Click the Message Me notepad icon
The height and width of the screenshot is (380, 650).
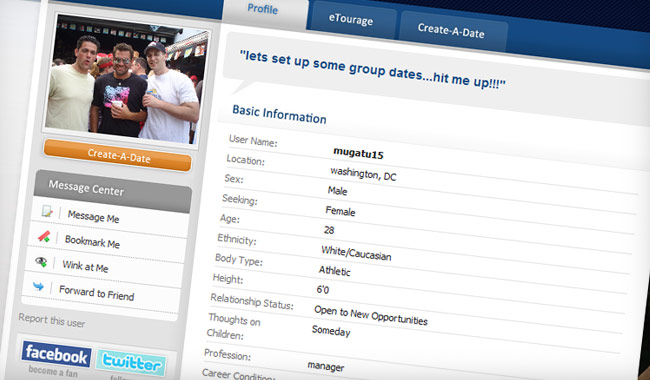(47, 211)
